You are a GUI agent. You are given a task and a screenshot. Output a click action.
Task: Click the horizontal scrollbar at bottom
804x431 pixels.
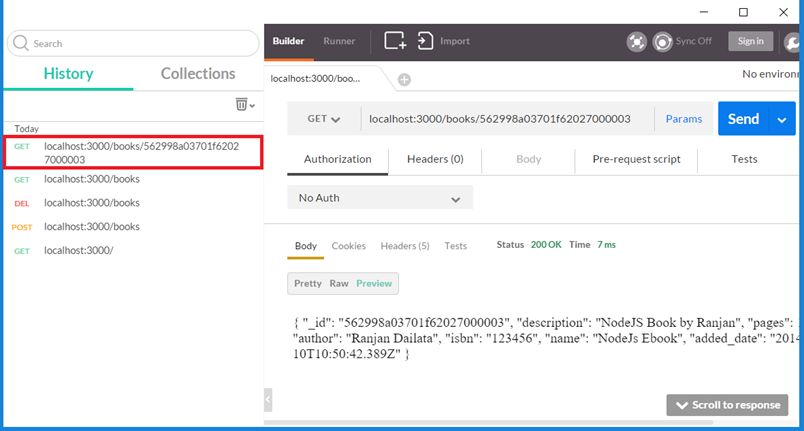(x=488, y=423)
